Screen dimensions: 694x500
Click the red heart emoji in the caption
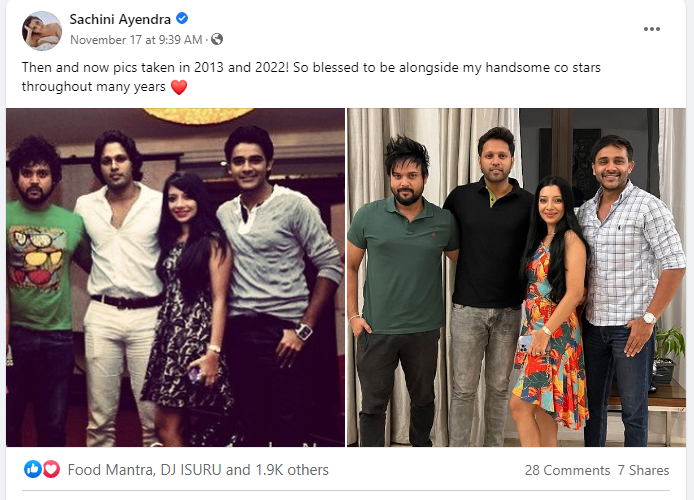[x=179, y=87]
